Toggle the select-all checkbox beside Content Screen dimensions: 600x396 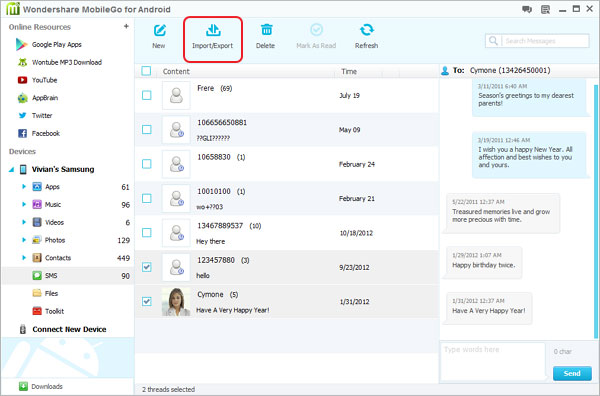146,71
